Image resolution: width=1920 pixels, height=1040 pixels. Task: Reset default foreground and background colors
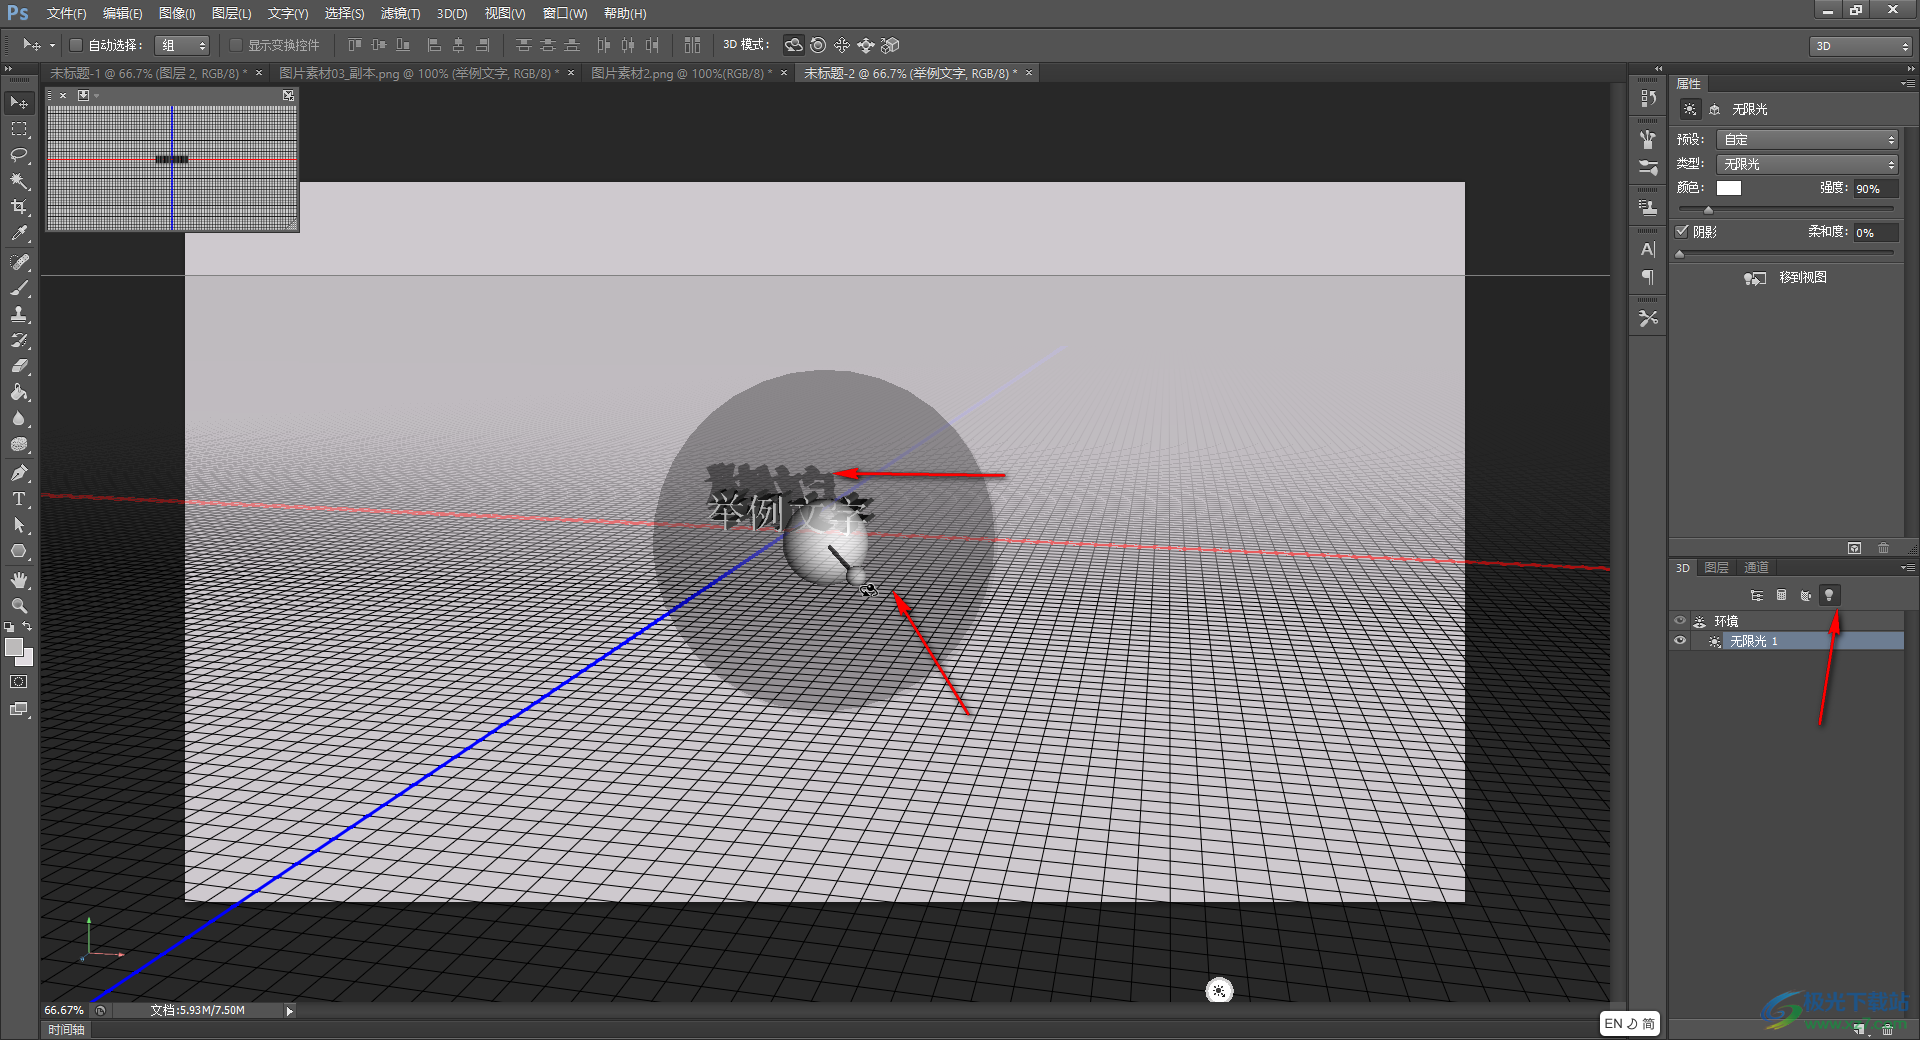click(9, 627)
